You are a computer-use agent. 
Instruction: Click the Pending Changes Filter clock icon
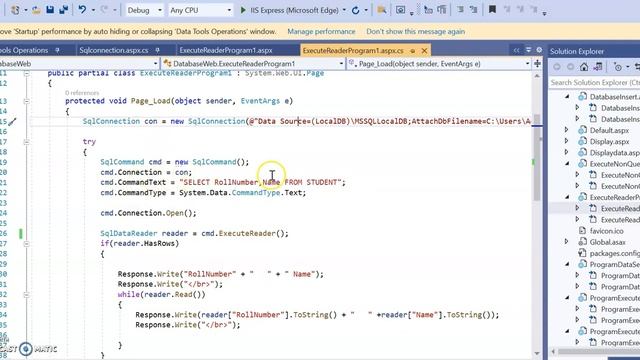point(618,67)
